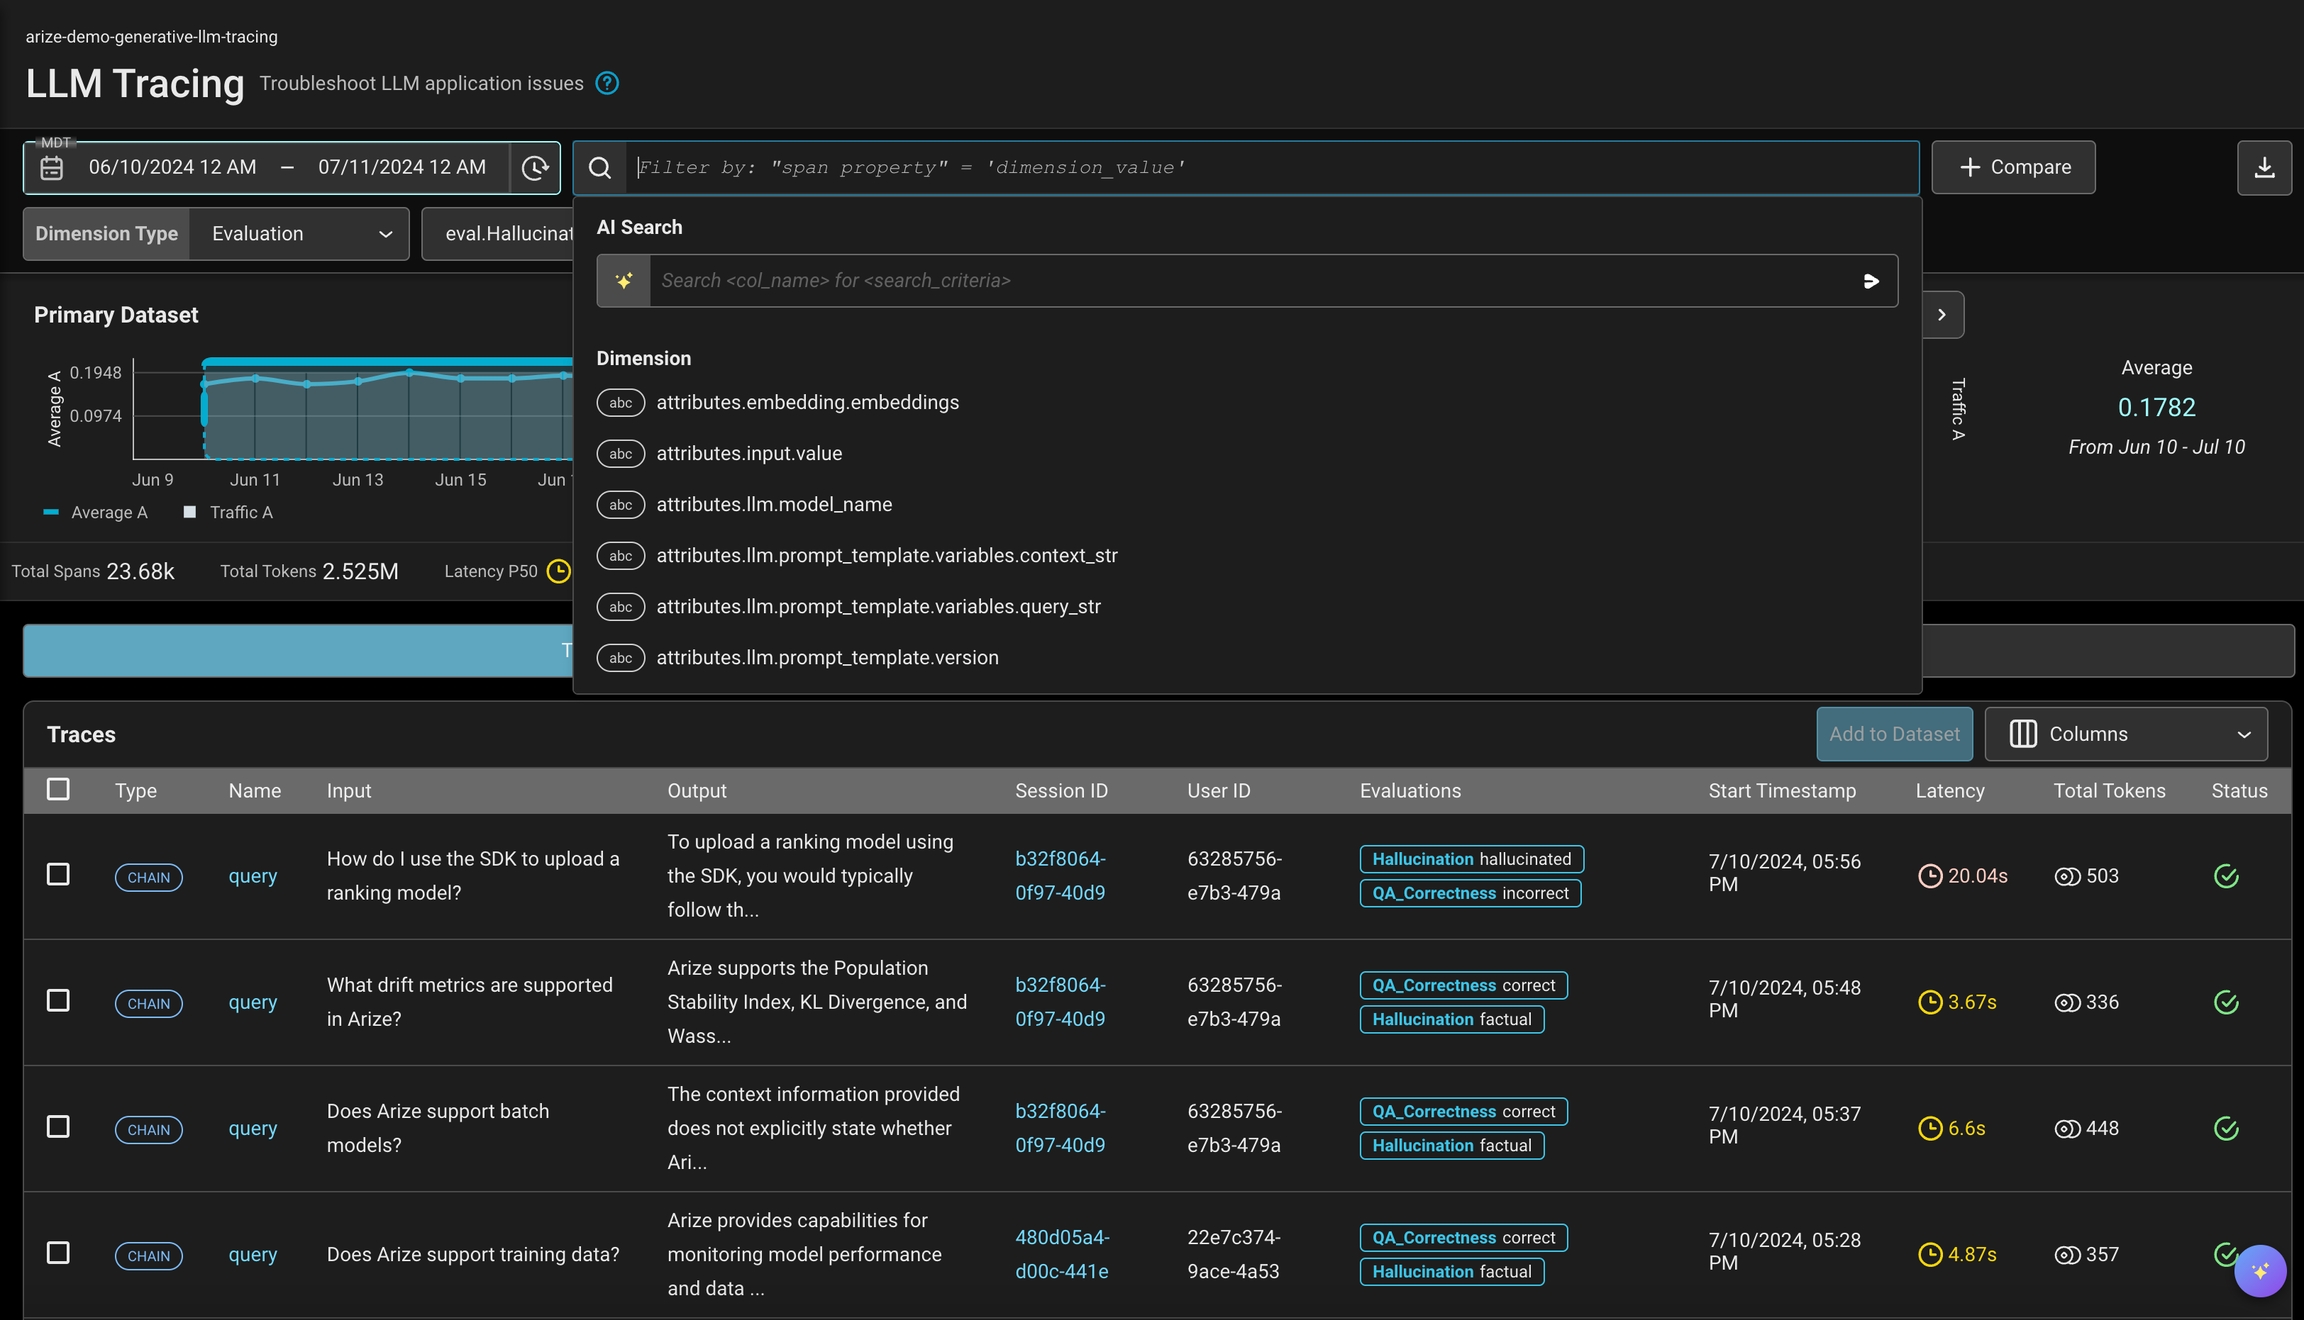Select the ranking model query row checkbox

[59, 875]
